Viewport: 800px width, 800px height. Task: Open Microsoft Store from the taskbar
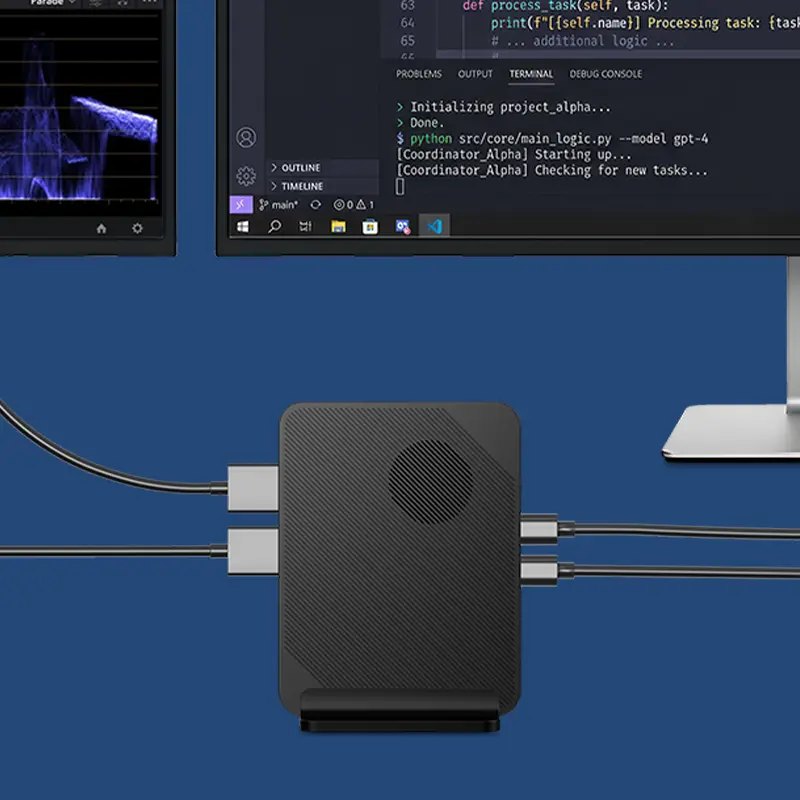point(370,226)
